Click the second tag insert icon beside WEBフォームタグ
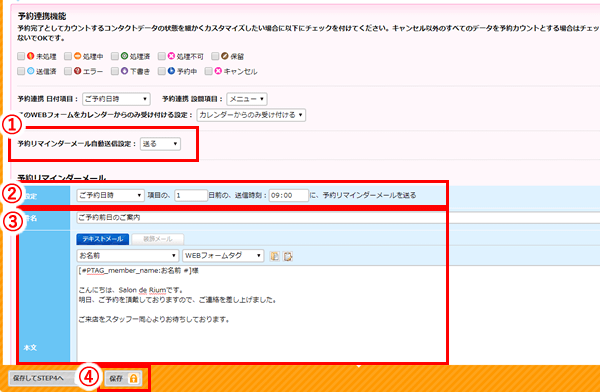The width and height of the screenshot is (600, 392). click(288, 256)
